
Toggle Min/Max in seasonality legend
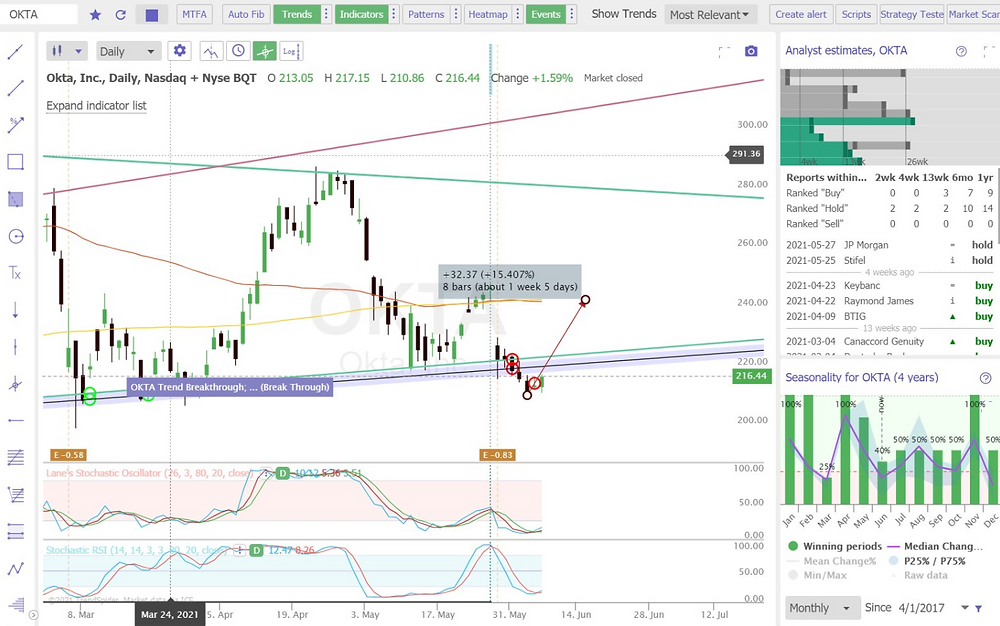pyautogui.click(x=818, y=575)
